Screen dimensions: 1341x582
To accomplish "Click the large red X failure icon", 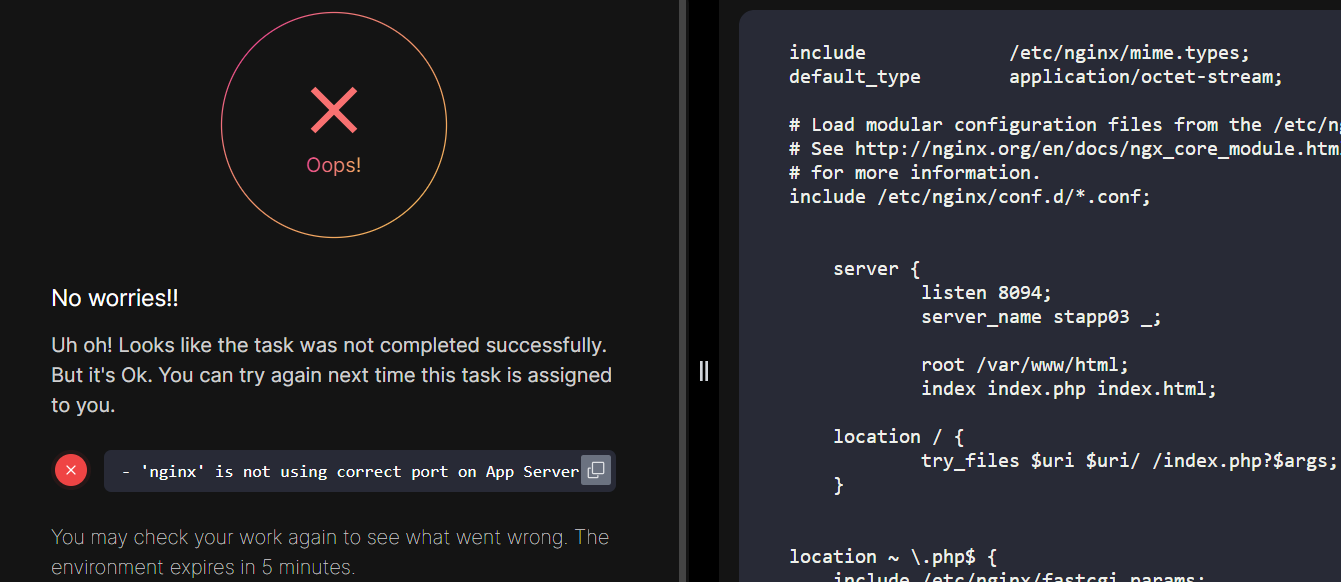I will click(x=334, y=110).
